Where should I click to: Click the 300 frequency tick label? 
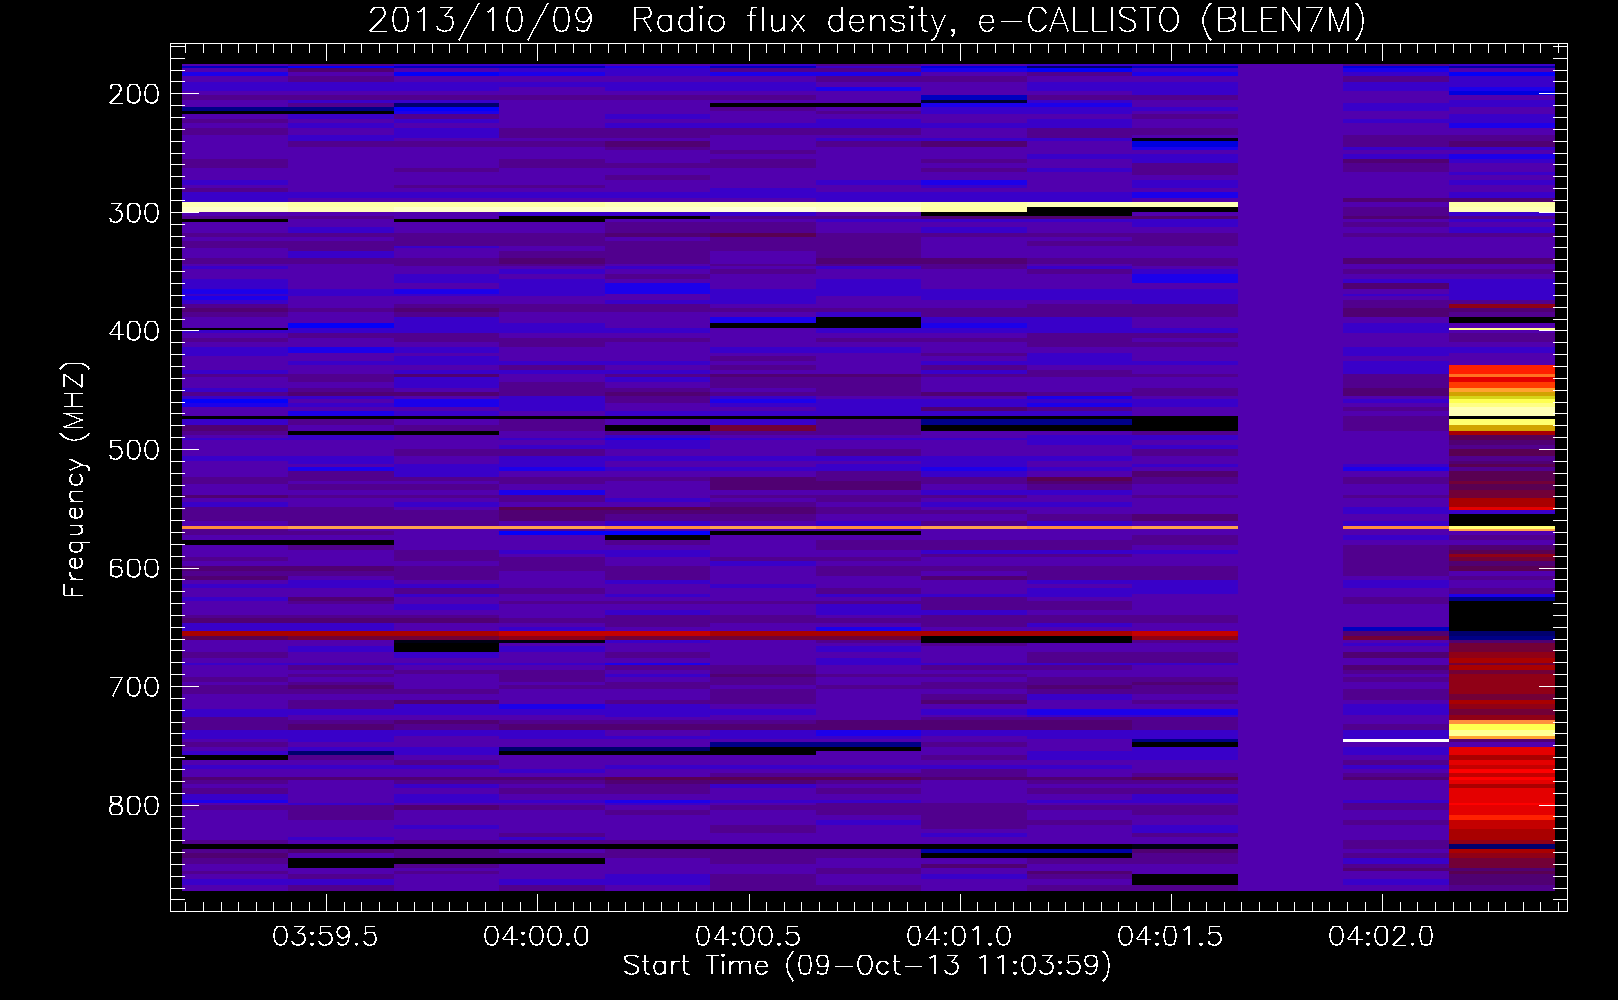pyautogui.click(x=134, y=213)
